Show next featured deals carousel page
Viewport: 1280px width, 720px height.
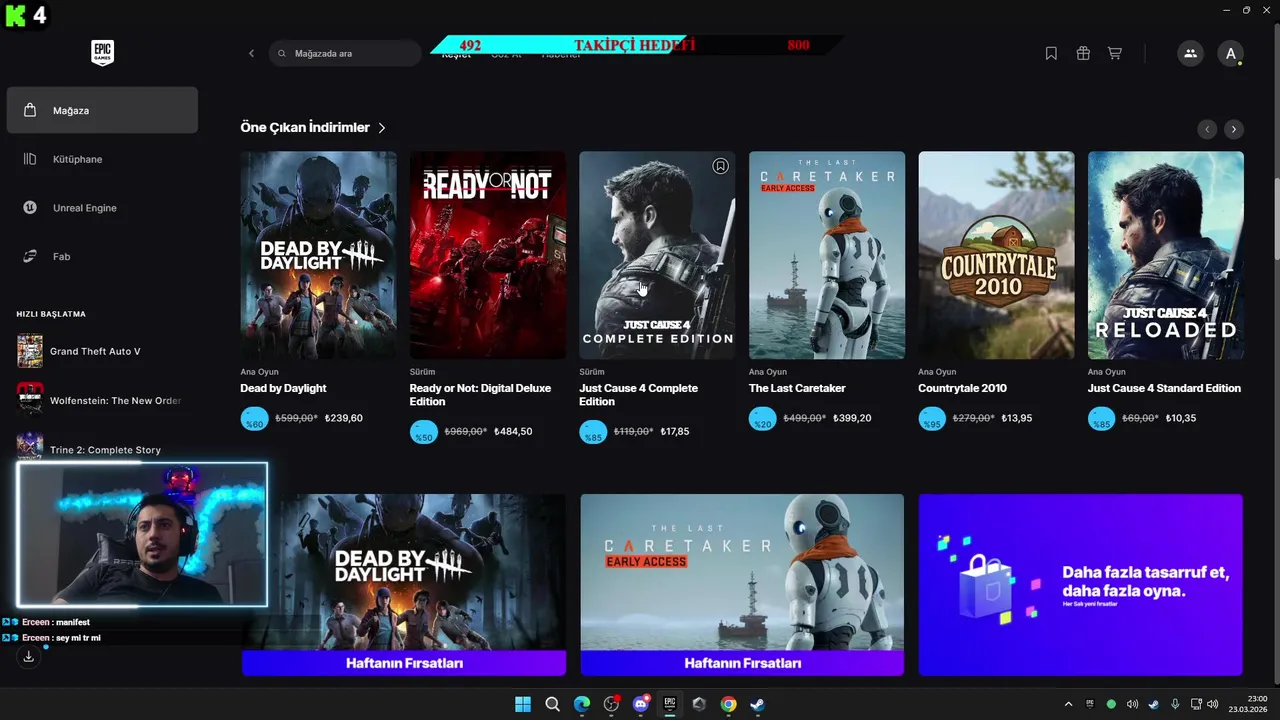click(1234, 129)
